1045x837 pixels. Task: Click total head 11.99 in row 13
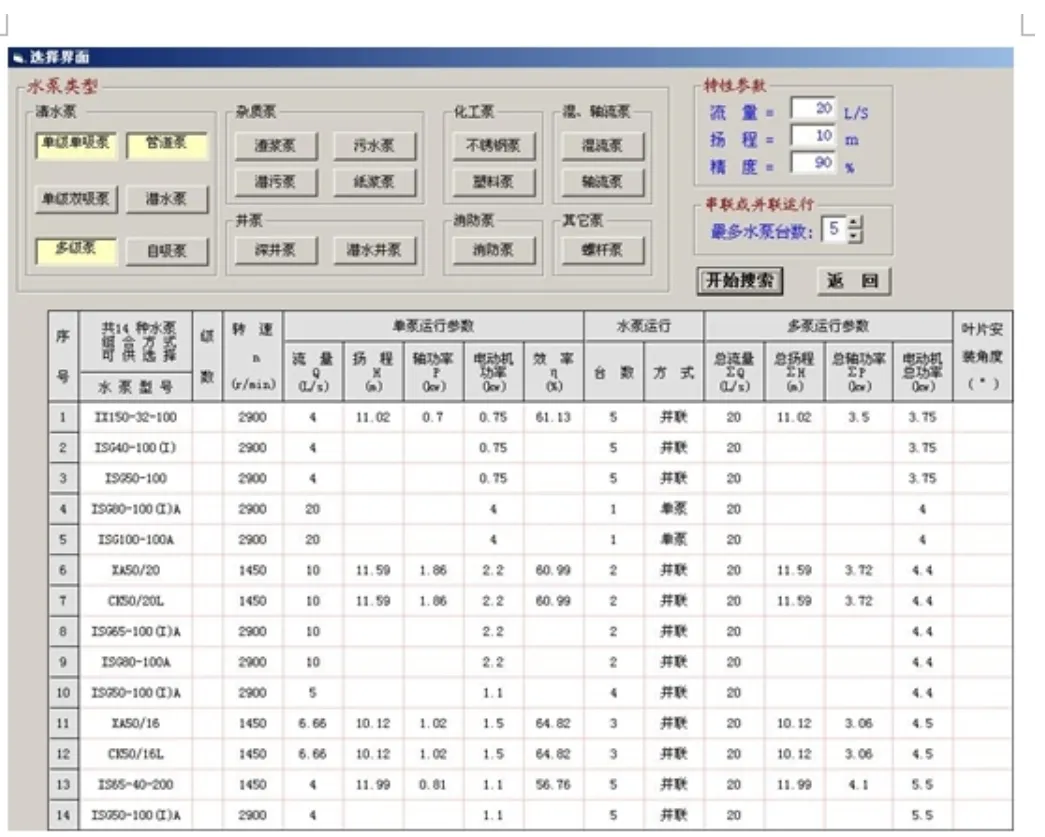pos(794,785)
